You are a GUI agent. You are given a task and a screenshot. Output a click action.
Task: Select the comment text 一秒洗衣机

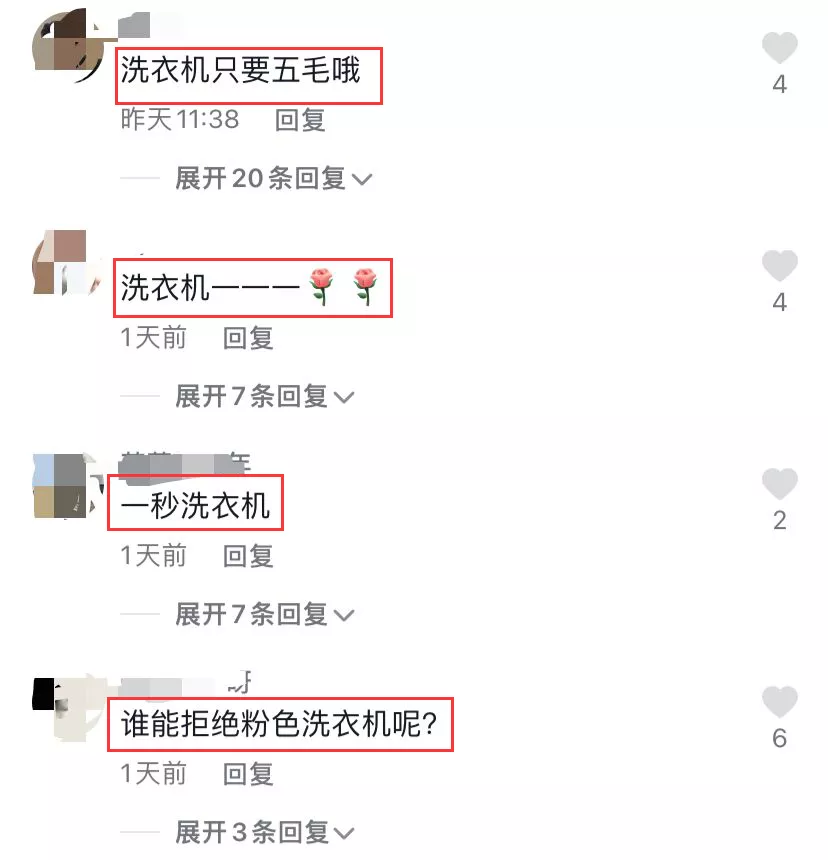[x=195, y=505]
